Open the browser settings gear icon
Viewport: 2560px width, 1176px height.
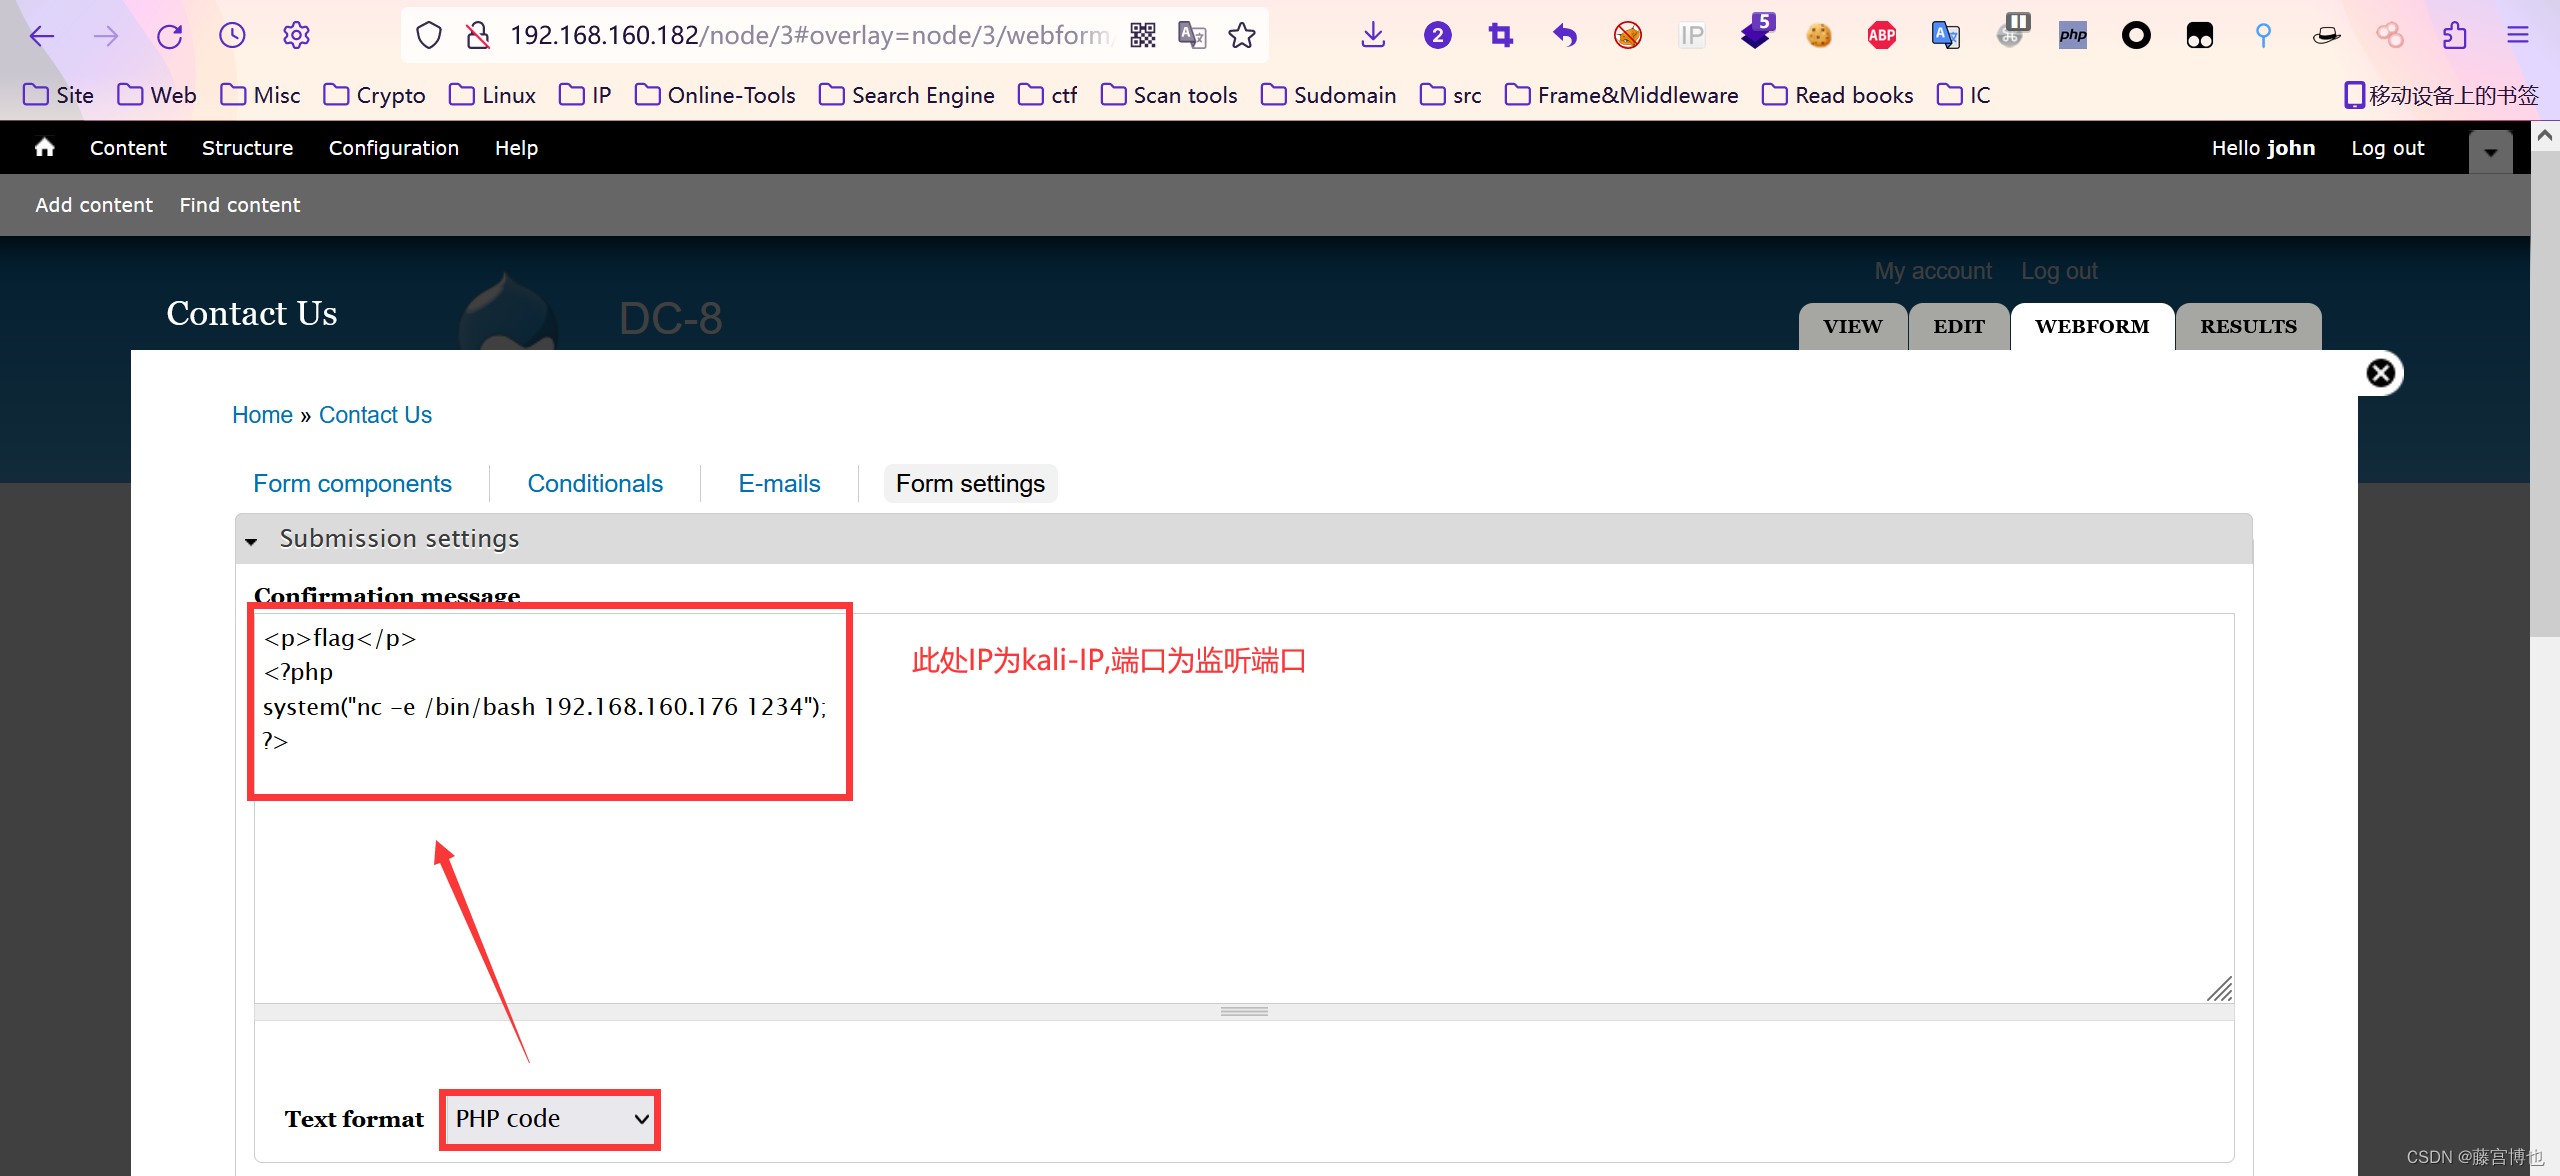tap(296, 36)
